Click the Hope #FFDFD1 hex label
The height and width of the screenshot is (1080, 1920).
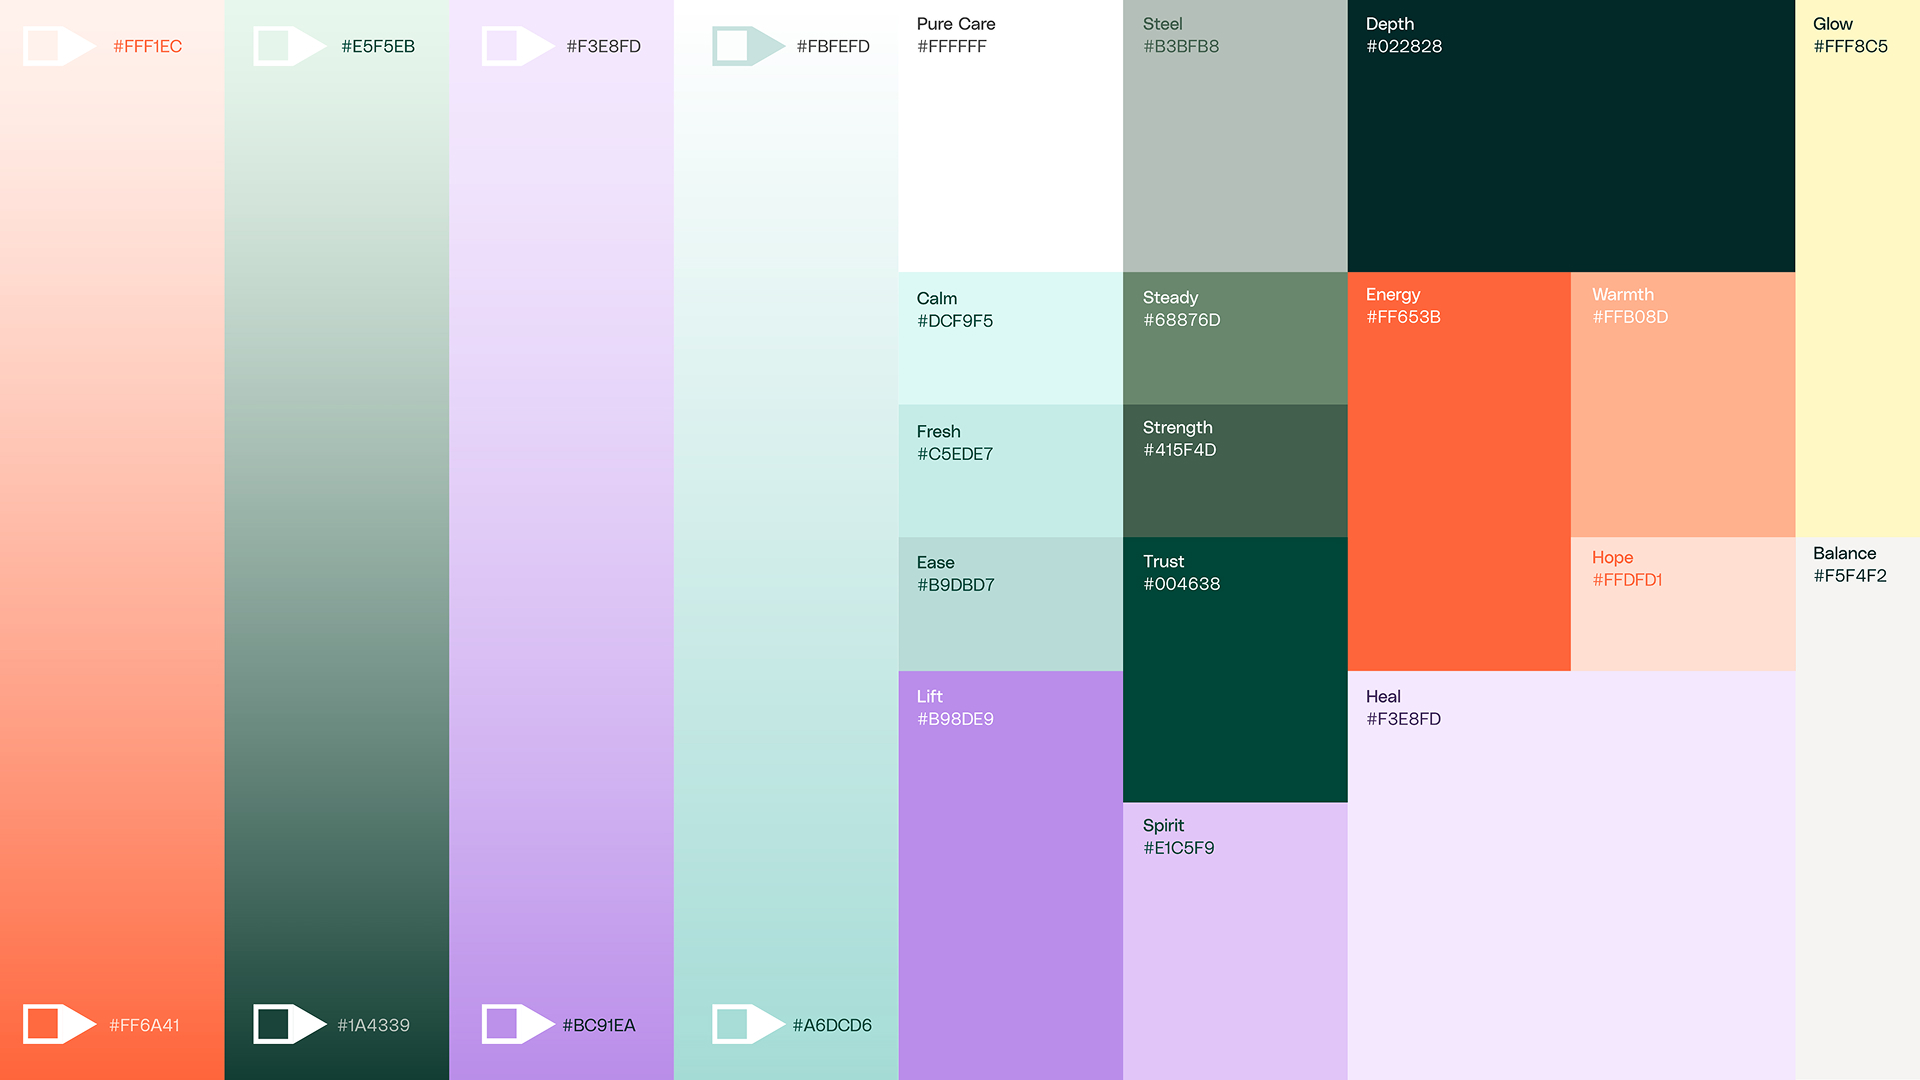1627,580
